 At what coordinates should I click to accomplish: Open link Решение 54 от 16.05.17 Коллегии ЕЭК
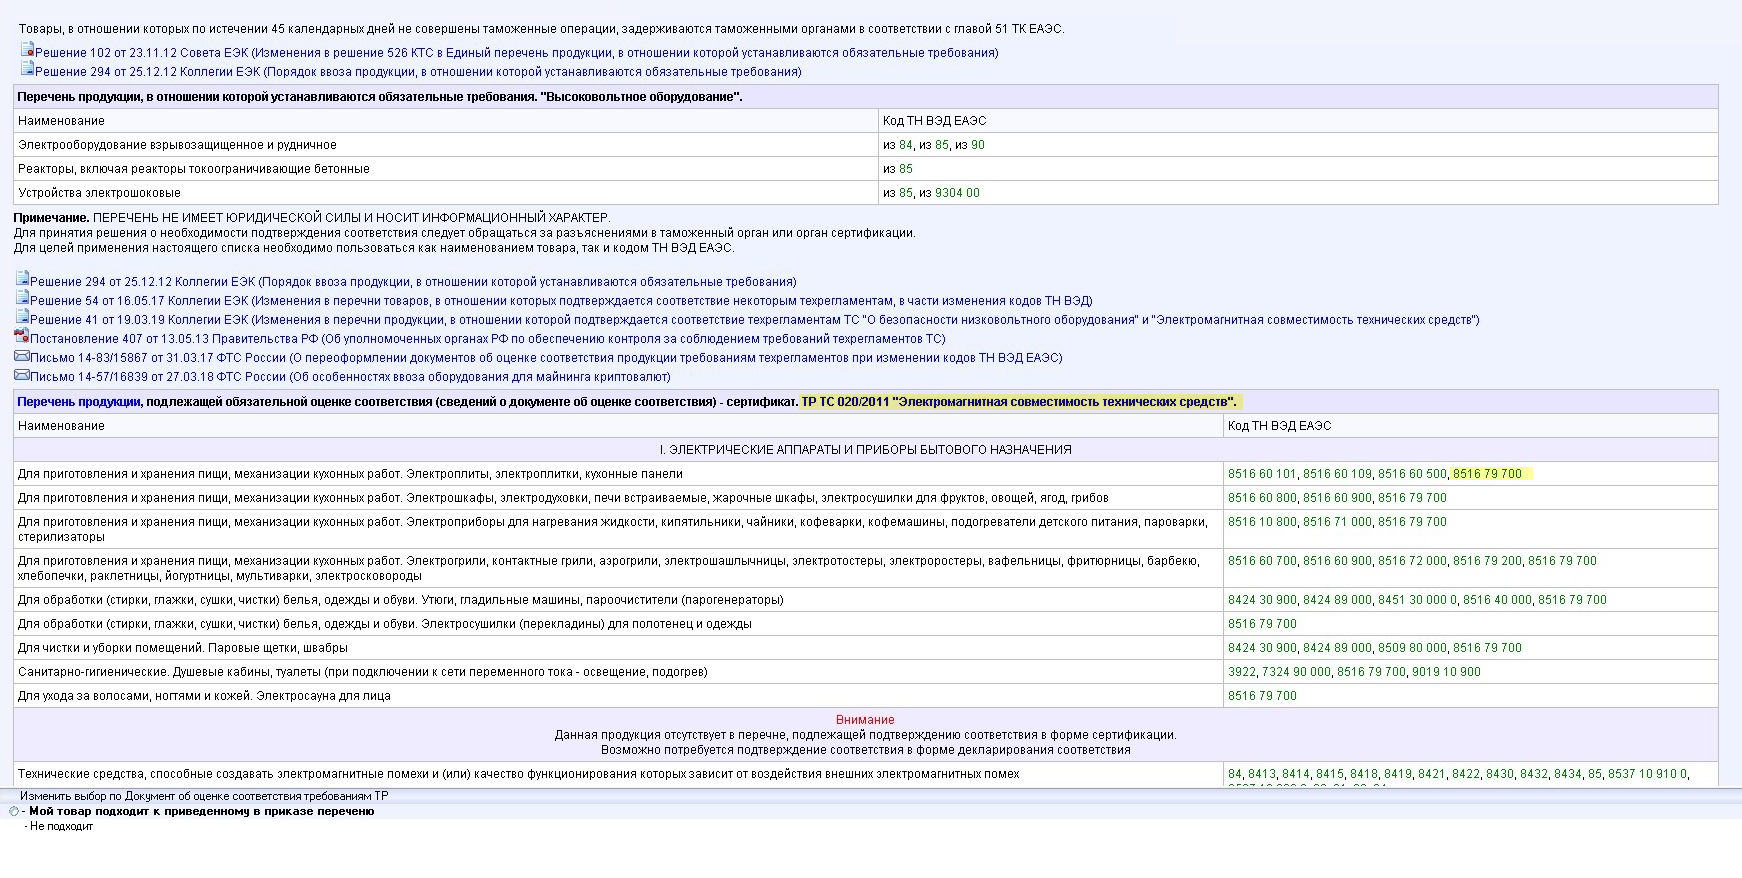561,301
